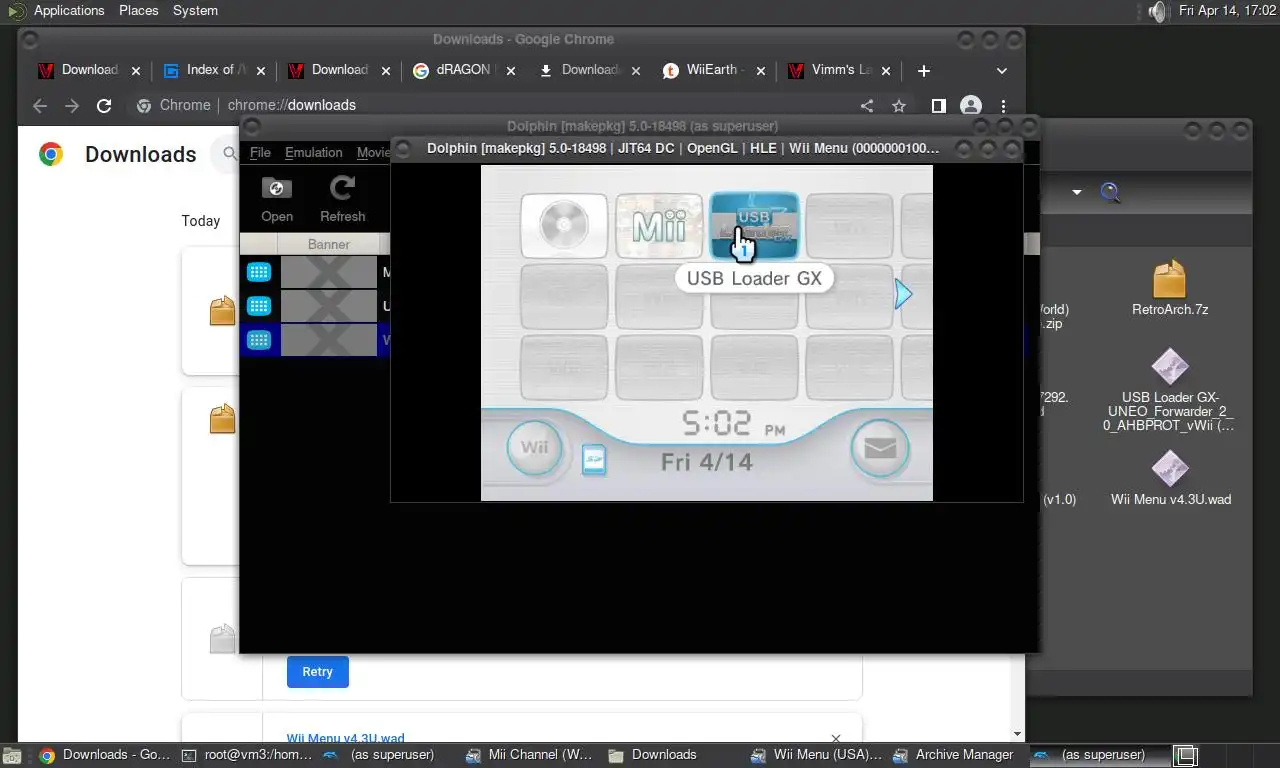Click the file manager search magnifier icon
Screen dimensions: 1280x768
click(x=1110, y=192)
